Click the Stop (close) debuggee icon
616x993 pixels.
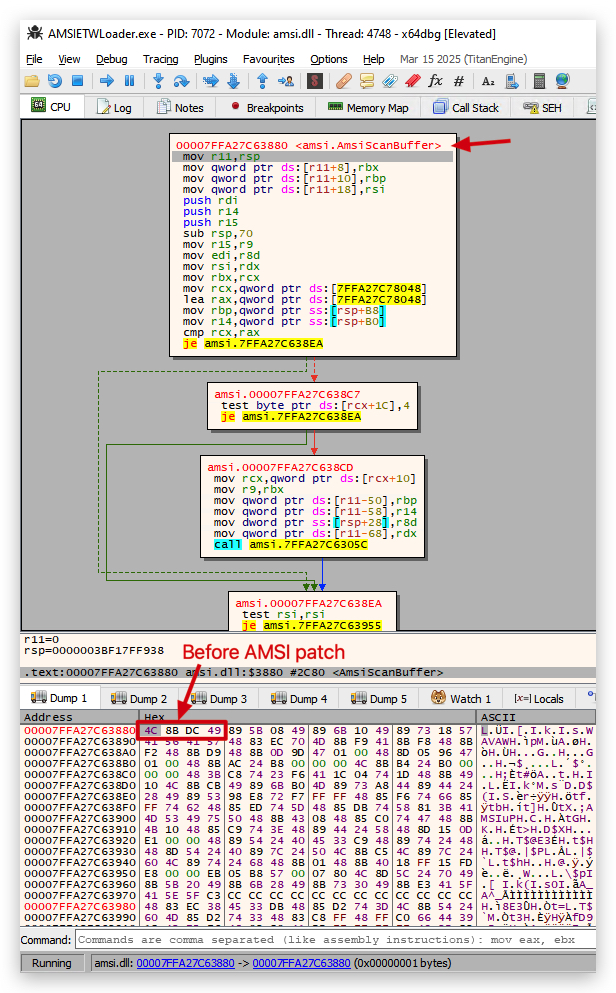coord(77,81)
